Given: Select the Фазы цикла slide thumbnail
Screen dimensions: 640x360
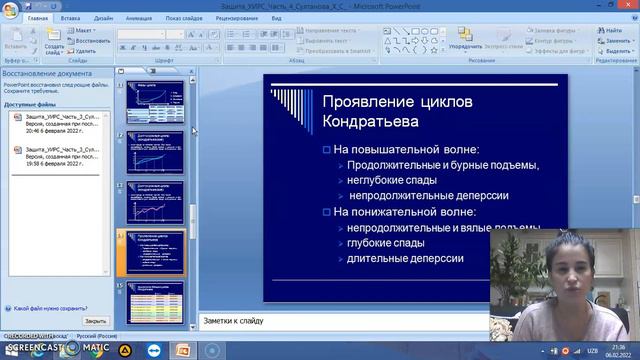Looking at the screenshot, I should pyautogui.click(x=155, y=102).
